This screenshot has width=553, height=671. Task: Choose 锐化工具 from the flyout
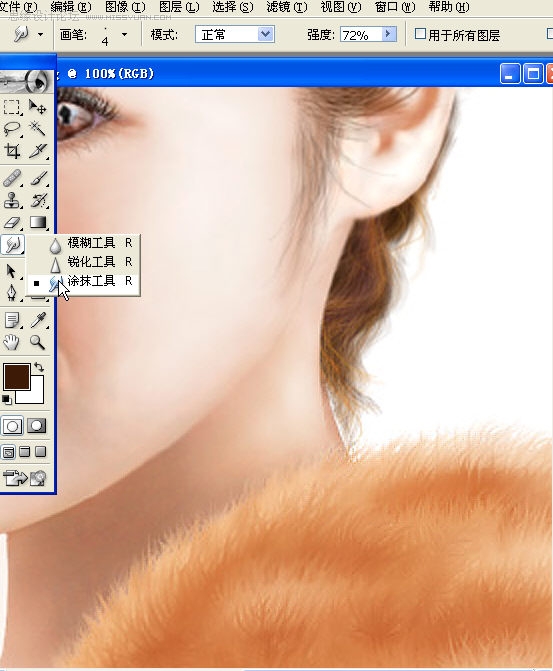point(83,262)
